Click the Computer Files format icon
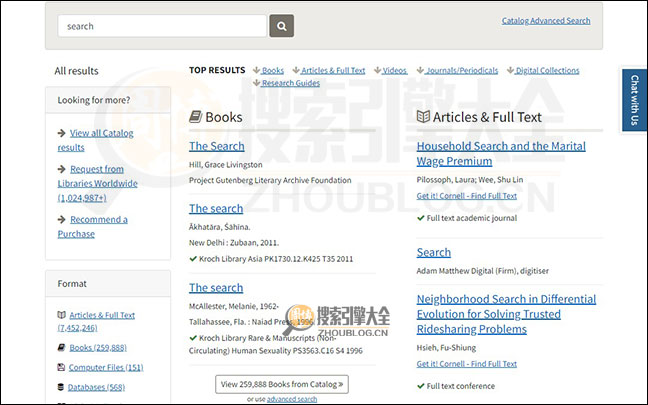Image resolution: width=648 pixels, height=405 pixels. (61, 367)
